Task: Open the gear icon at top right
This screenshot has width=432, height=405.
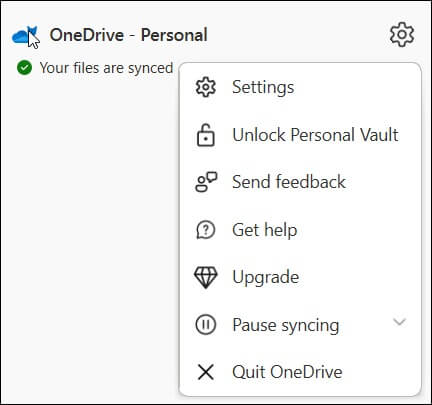Action: pyautogui.click(x=402, y=35)
